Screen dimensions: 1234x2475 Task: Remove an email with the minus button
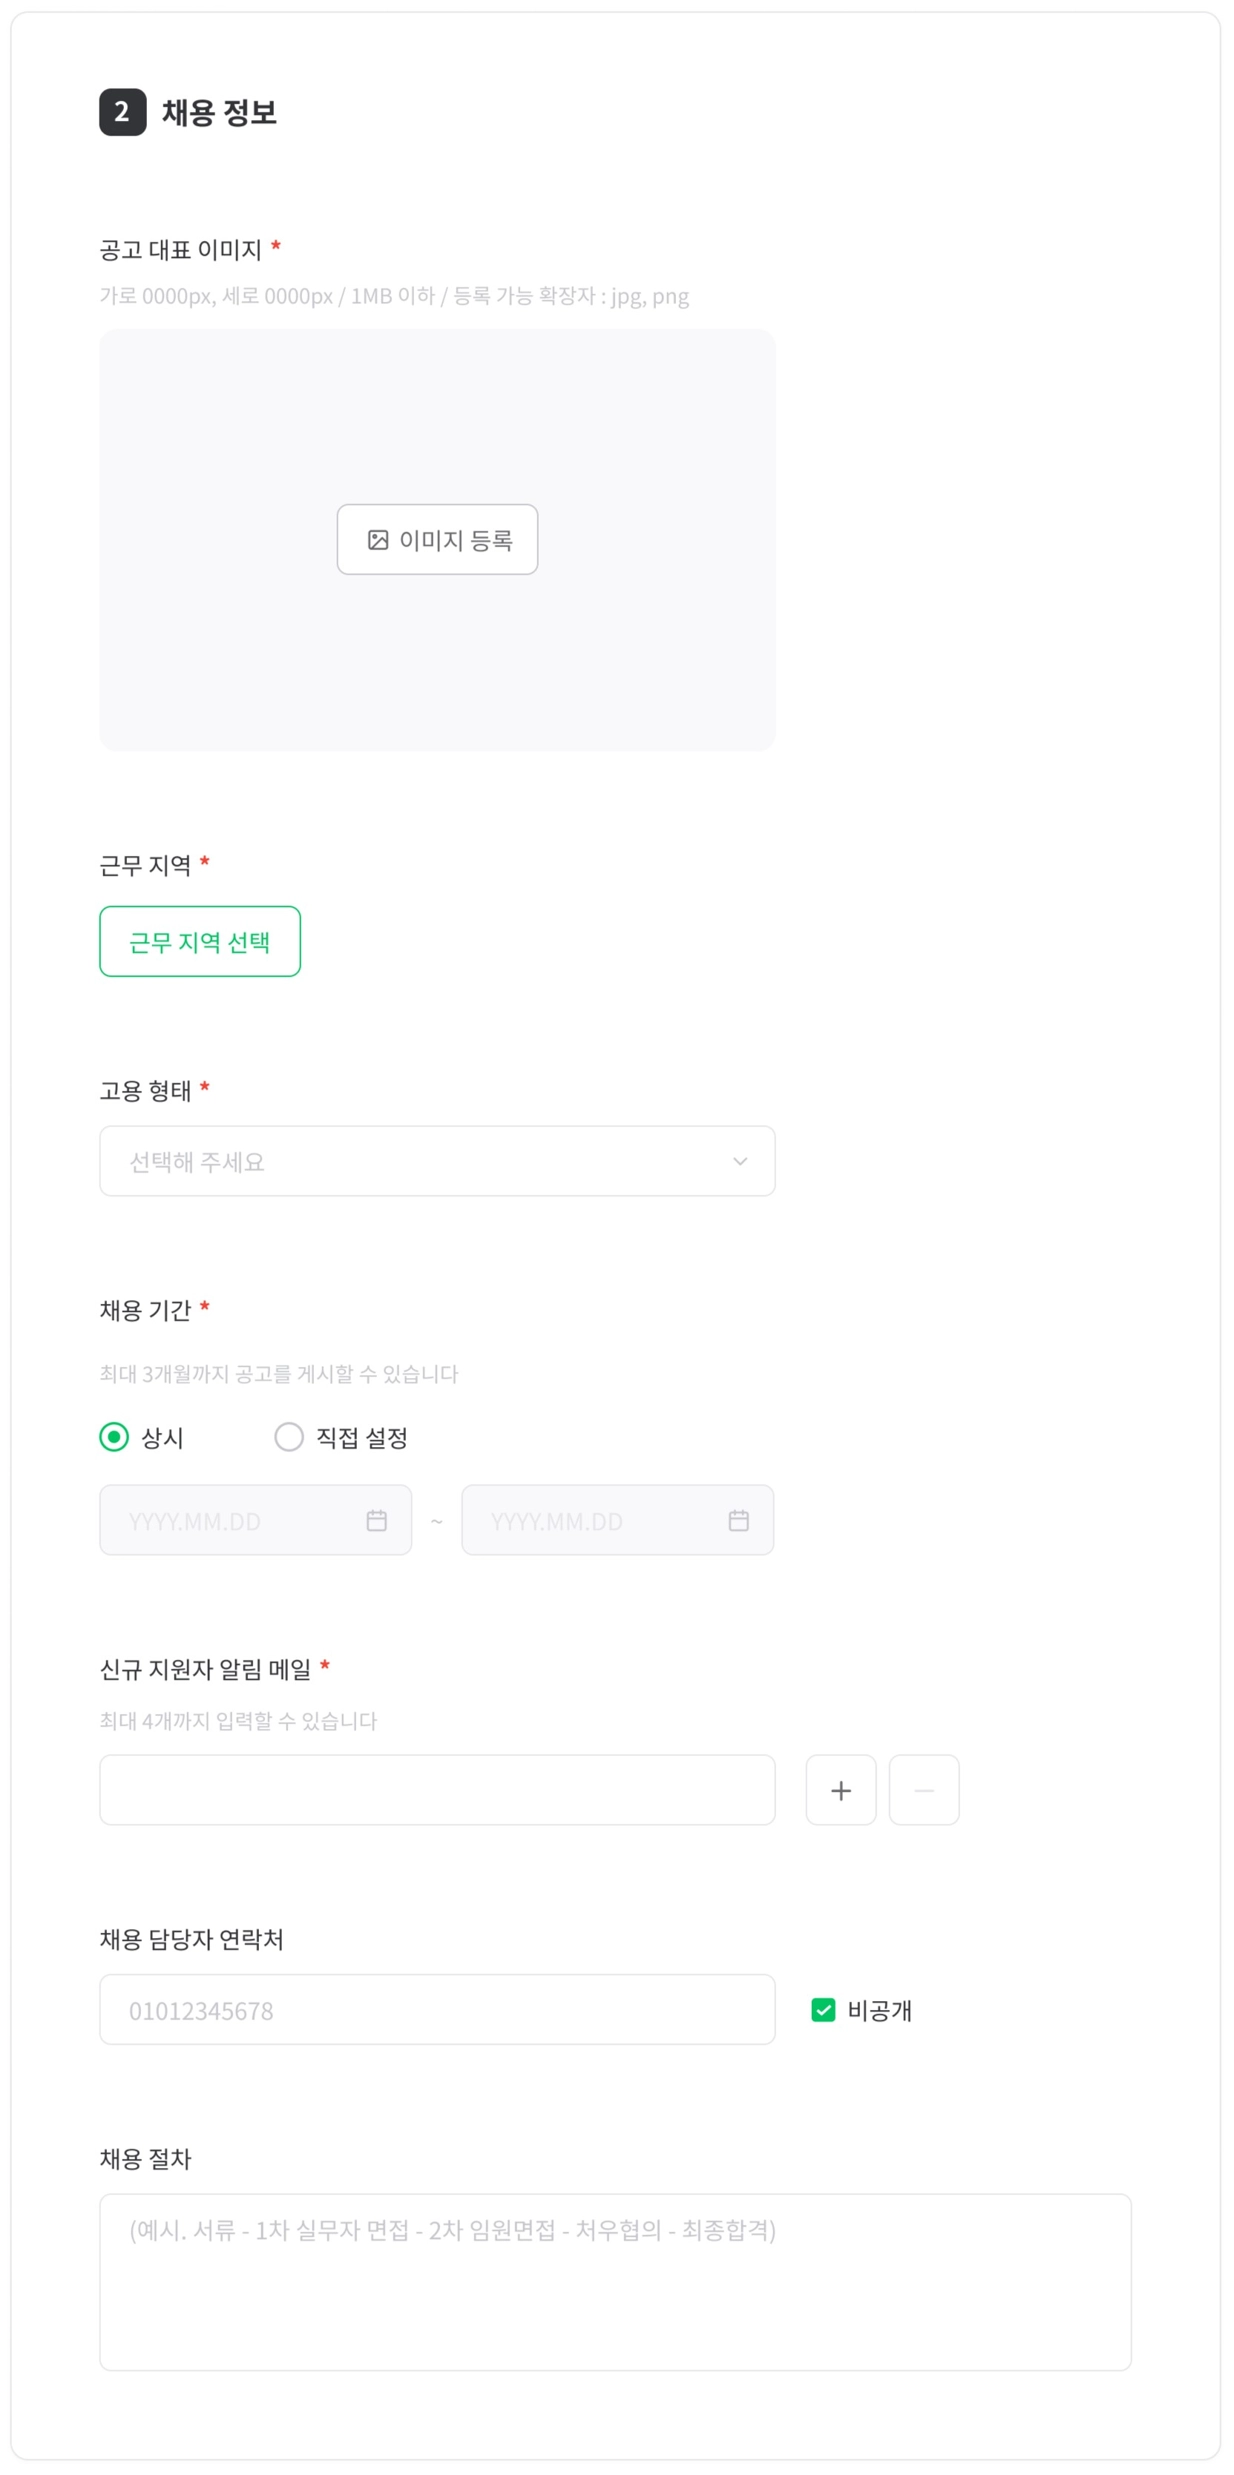pyautogui.click(x=924, y=1790)
